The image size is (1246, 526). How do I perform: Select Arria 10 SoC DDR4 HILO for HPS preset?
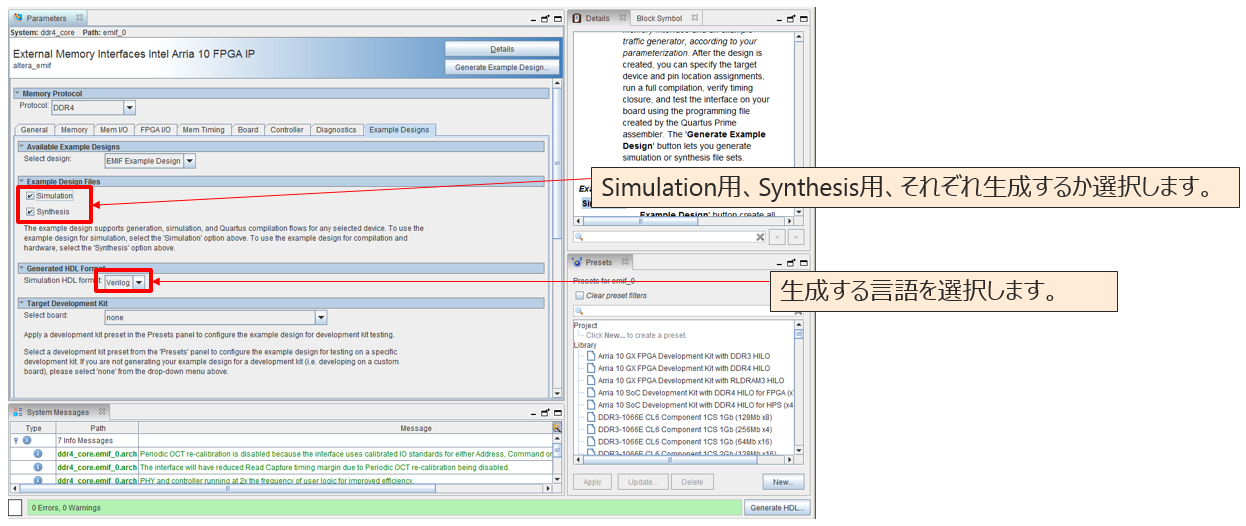point(696,404)
